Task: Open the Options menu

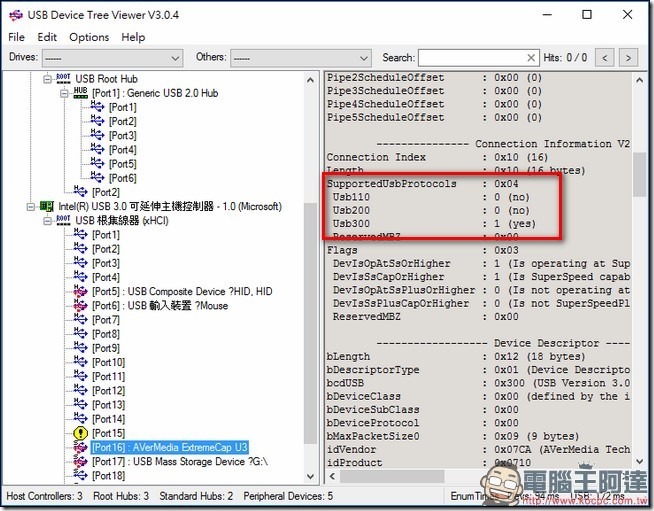Action: pyautogui.click(x=89, y=37)
